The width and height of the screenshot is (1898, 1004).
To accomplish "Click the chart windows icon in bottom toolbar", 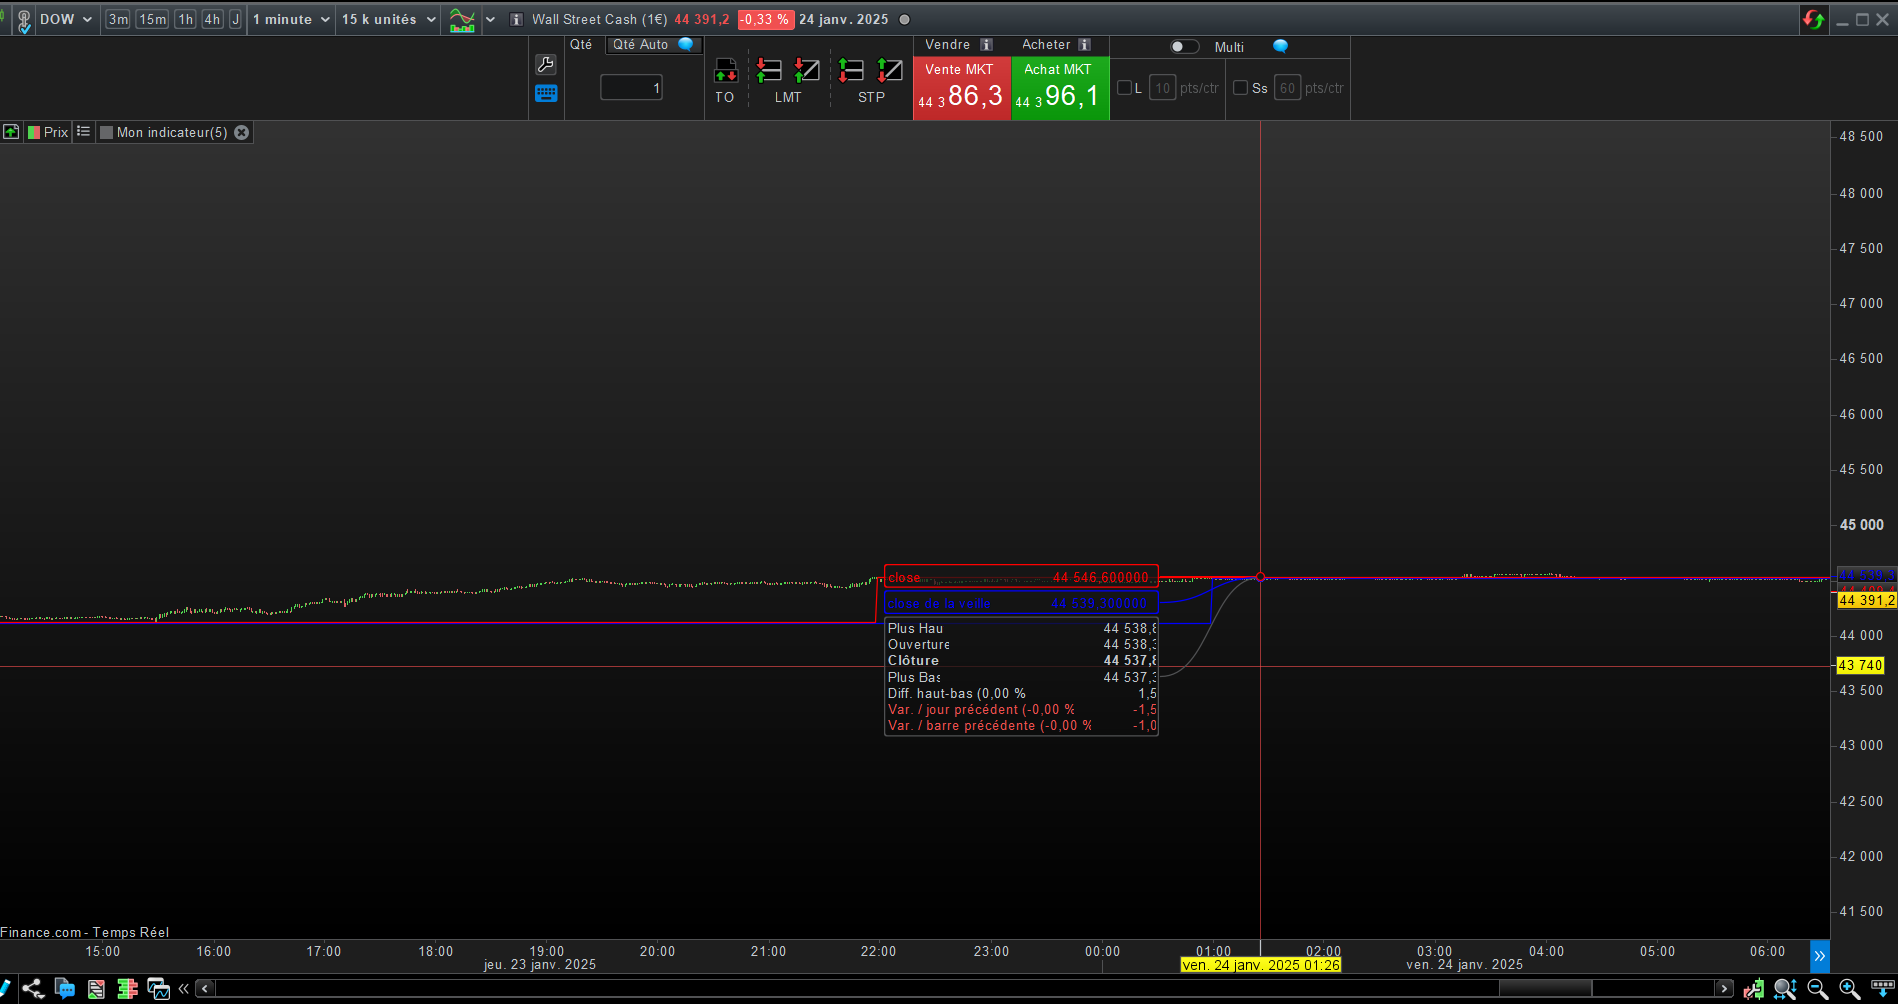I will coord(158,989).
